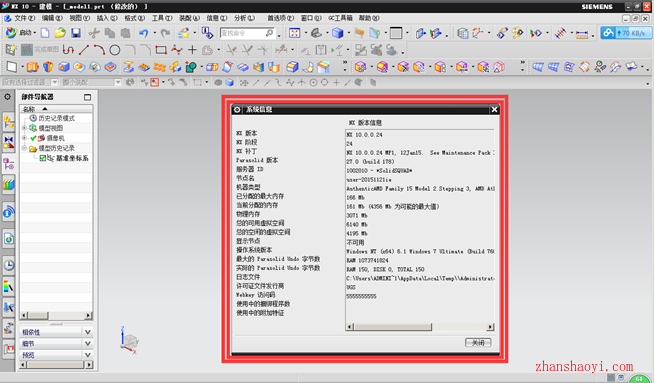Select 历史记录模式 tree item
The width and height of the screenshot is (654, 383).
click(x=56, y=118)
